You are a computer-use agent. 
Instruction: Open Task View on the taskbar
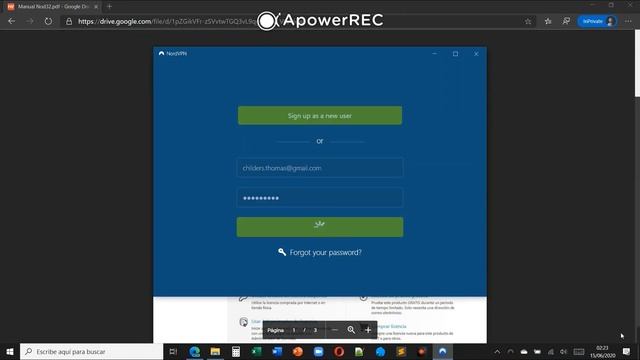pyautogui.click(x=173, y=351)
